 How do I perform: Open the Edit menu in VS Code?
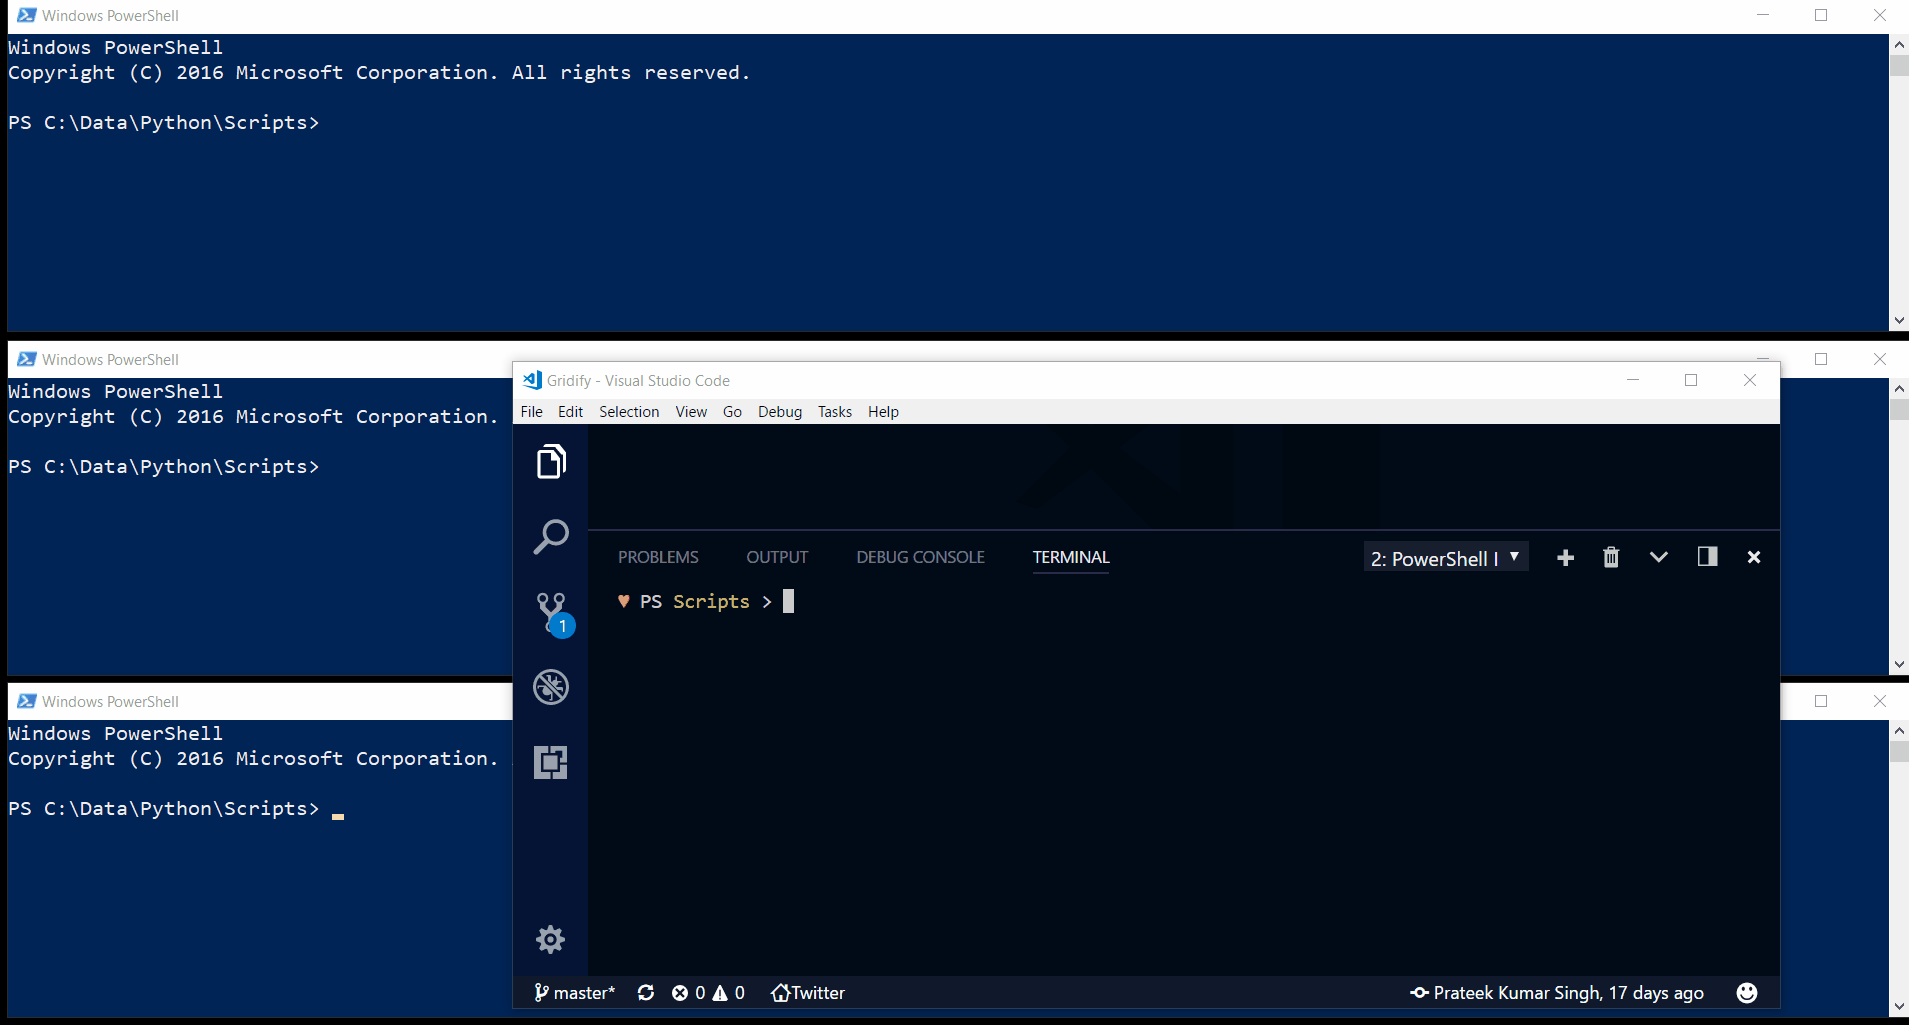[x=570, y=412]
